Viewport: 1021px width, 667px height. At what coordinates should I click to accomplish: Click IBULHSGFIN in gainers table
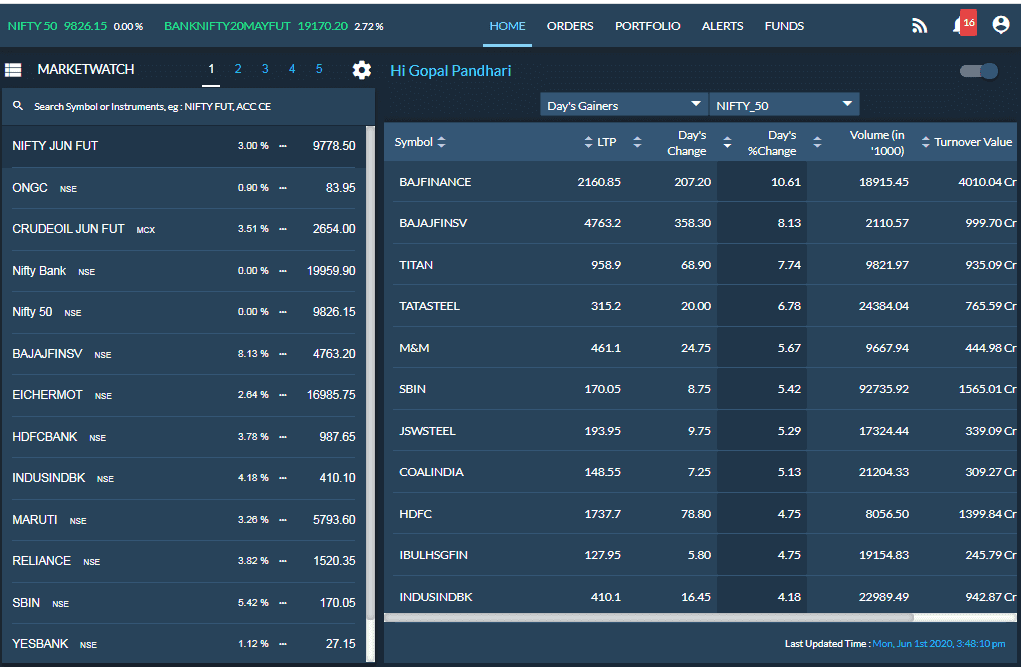(x=433, y=555)
